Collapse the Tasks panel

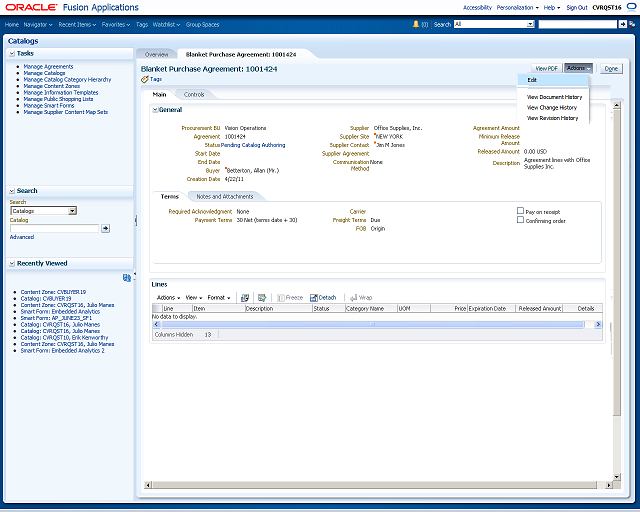[x=12, y=53]
